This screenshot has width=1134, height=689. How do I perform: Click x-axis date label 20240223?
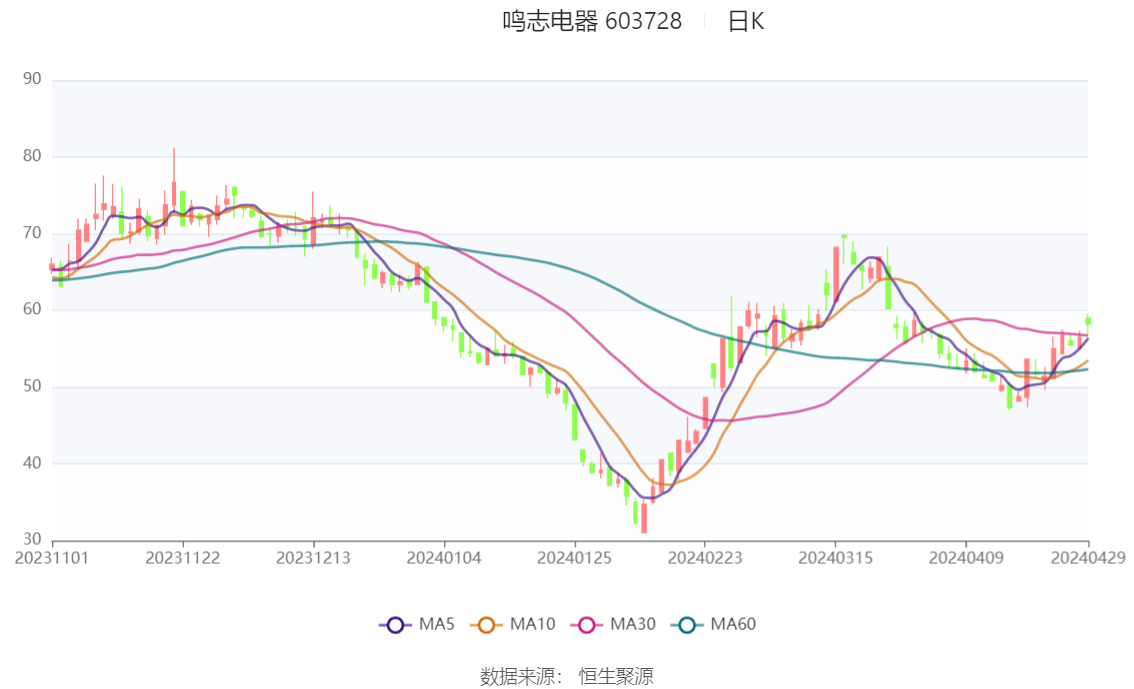tap(705, 558)
